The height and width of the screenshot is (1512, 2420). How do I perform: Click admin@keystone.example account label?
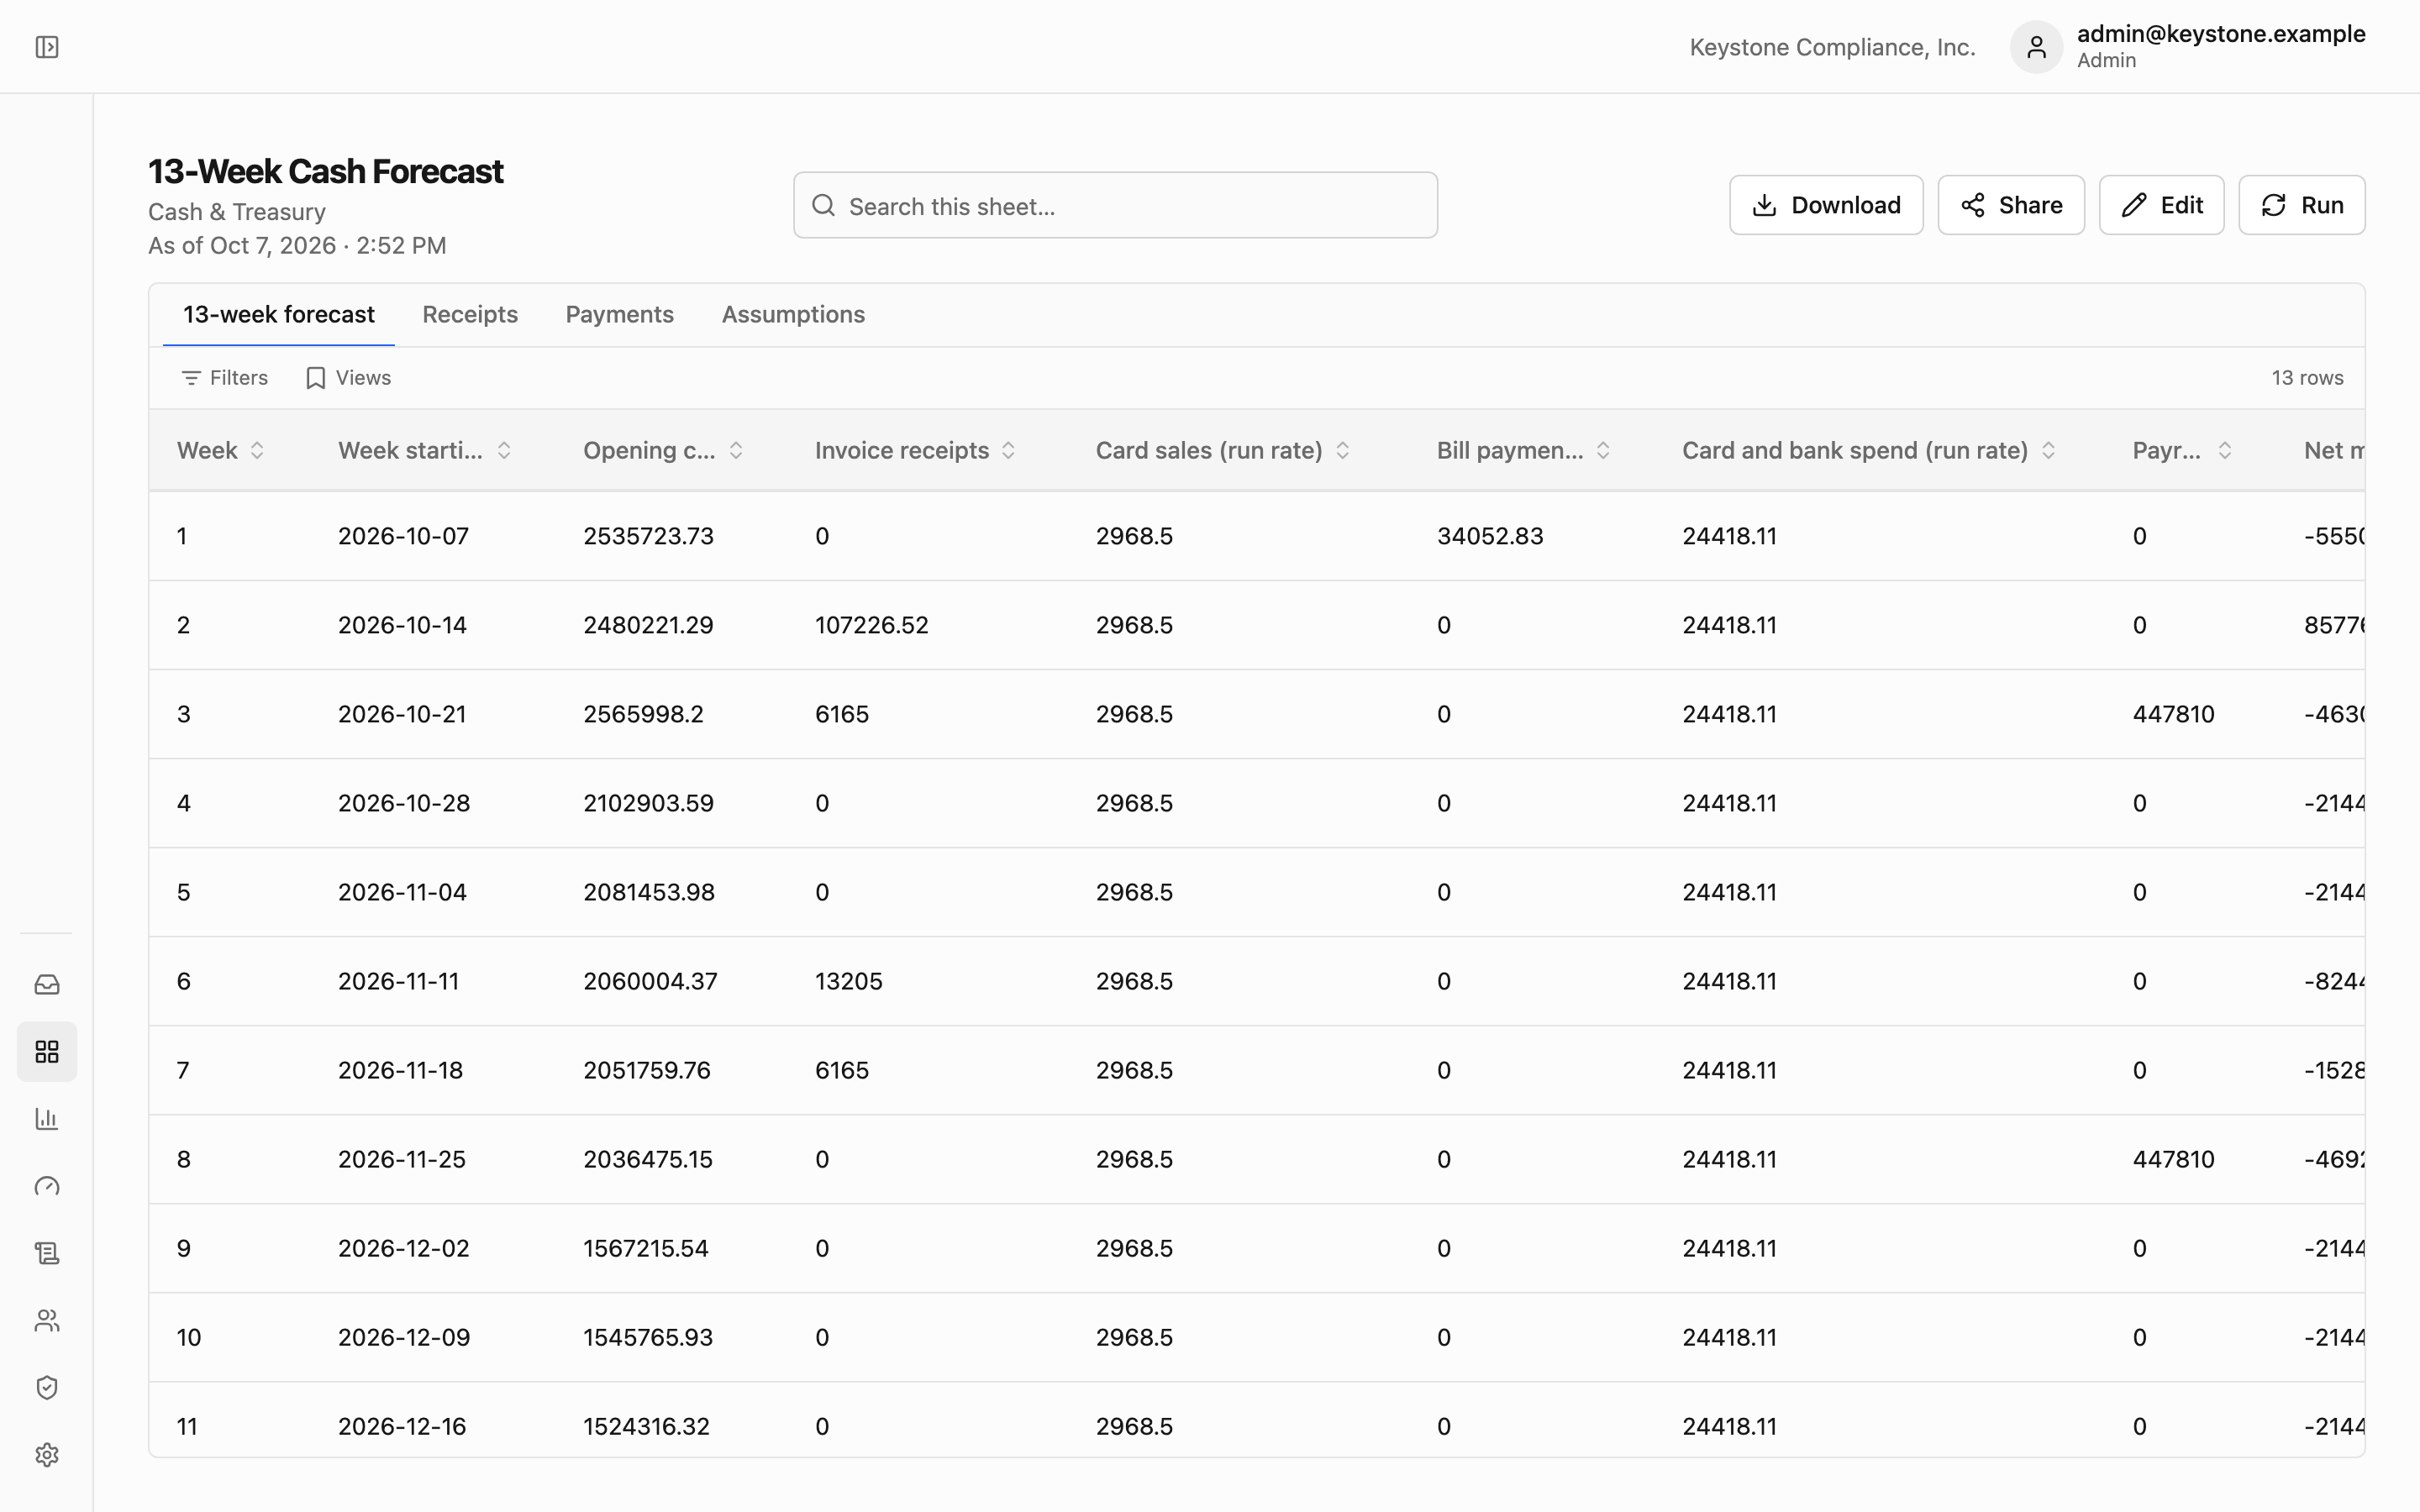point(2221,34)
